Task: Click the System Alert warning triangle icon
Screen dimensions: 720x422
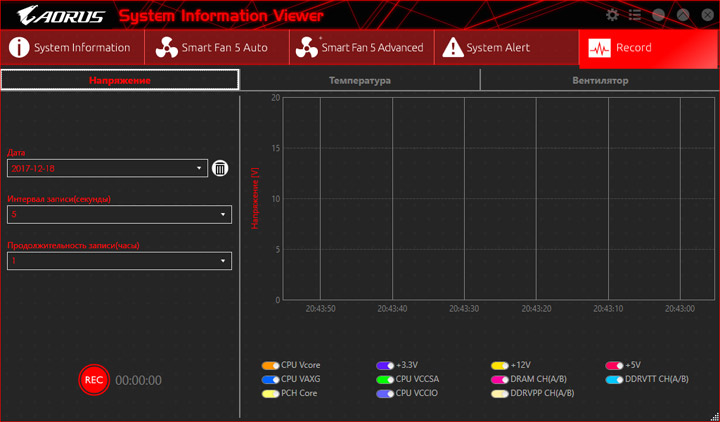Action: [x=453, y=48]
